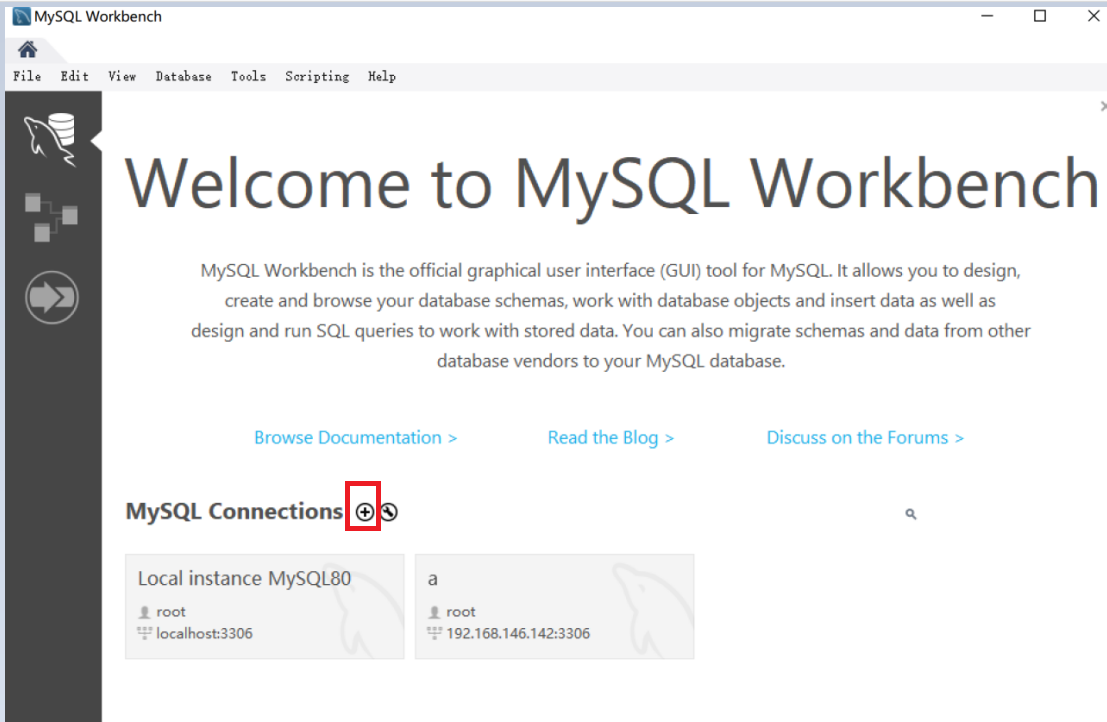
Task: Open the Help menu
Action: click(x=381, y=76)
